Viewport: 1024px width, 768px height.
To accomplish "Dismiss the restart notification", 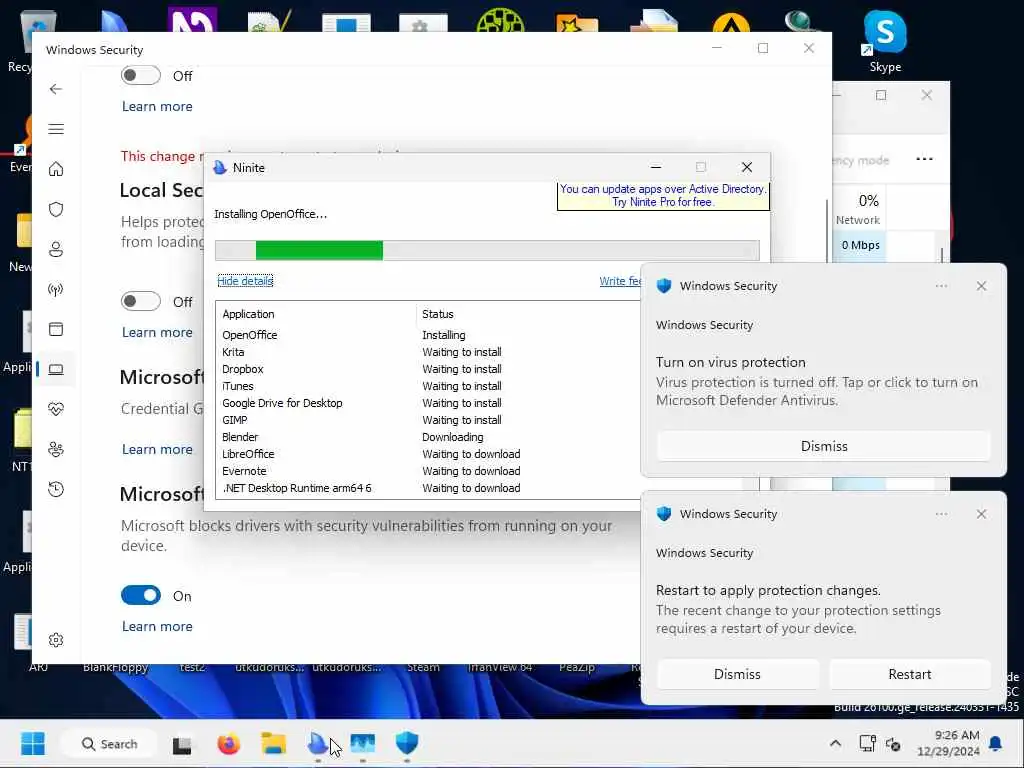I will click(x=737, y=674).
